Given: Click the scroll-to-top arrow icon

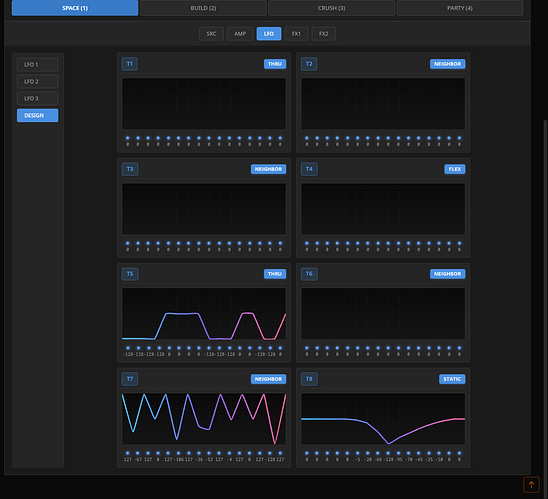Looking at the screenshot, I should coord(531,485).
